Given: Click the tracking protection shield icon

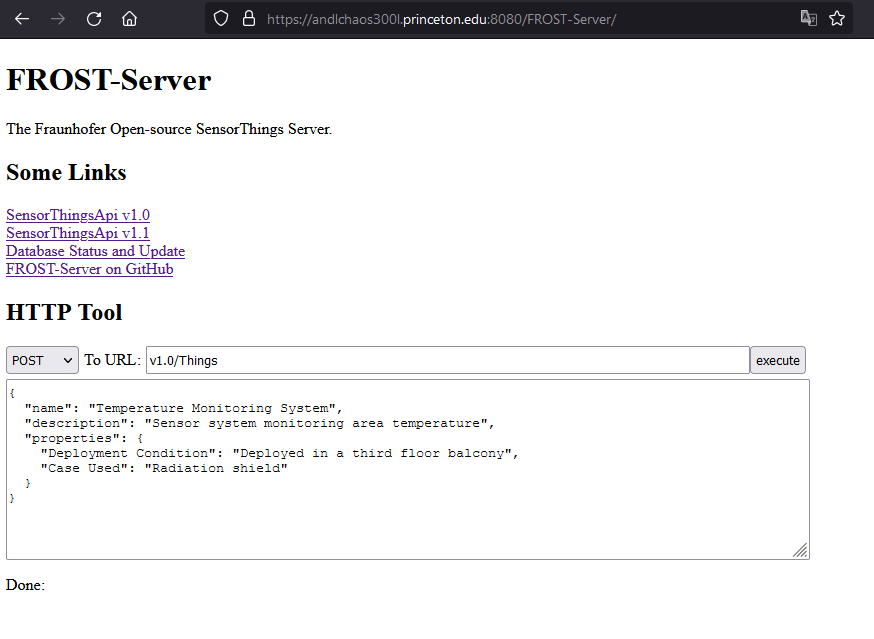Looking at the screenshot, I should point(222,18).
